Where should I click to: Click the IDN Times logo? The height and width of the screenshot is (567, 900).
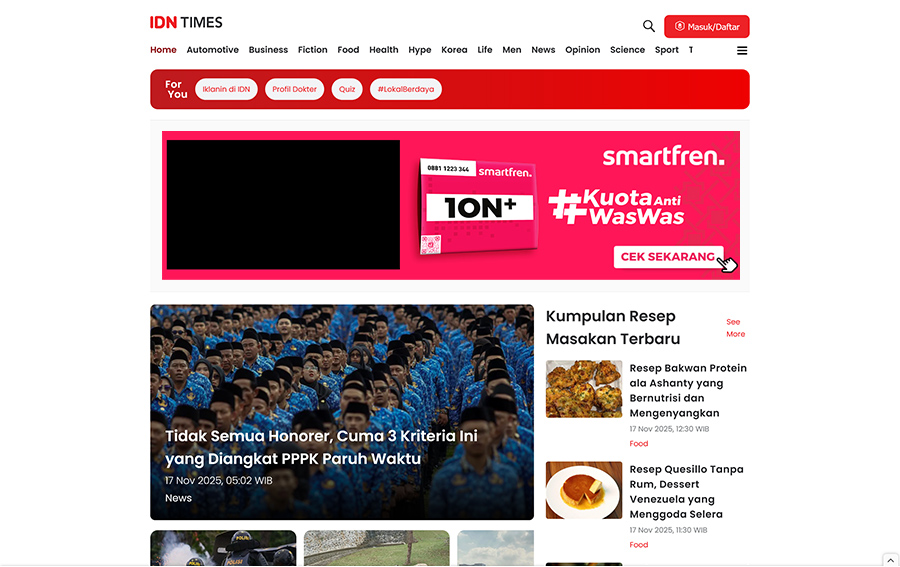(186, 23)
